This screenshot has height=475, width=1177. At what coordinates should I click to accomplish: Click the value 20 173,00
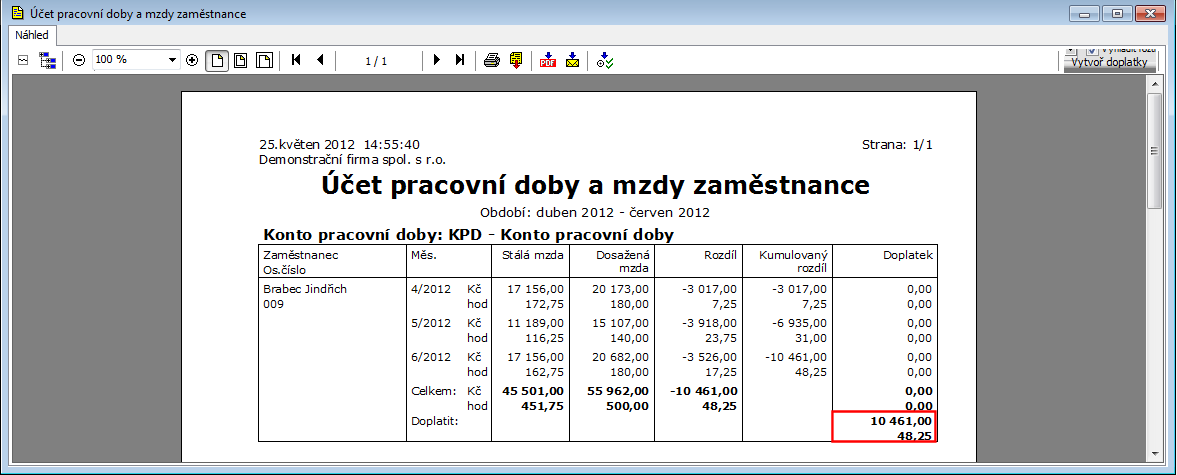[x=619, y=289]
